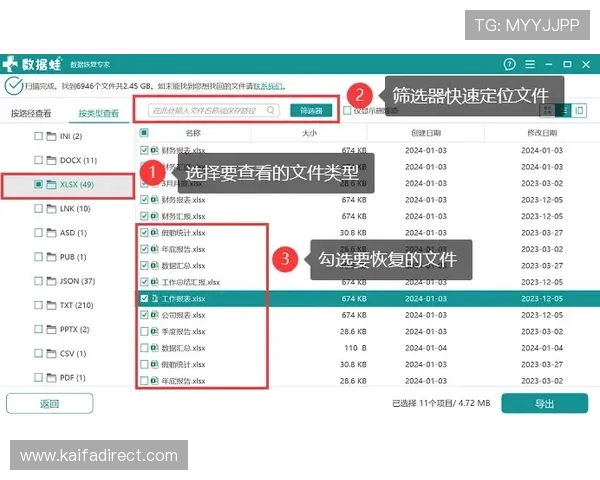Switch to detail preview view icon
600x480 pixels.
click(579, 110)
